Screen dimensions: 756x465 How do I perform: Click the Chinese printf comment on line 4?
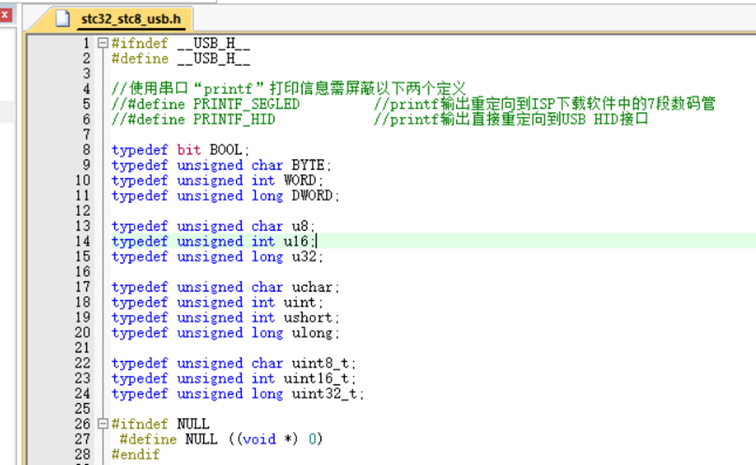[x=290, y=89]
